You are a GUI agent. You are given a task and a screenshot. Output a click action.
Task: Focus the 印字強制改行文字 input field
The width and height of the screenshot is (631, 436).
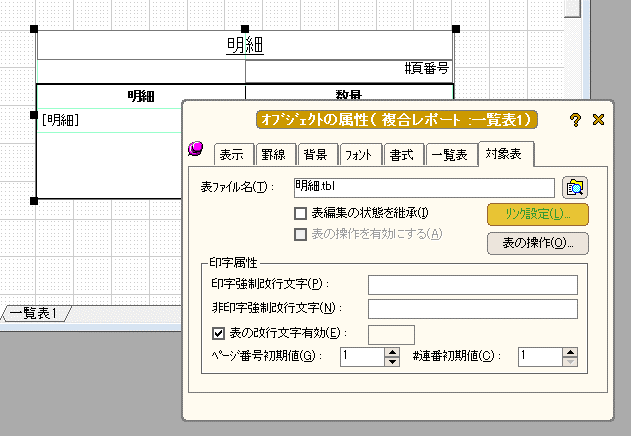(x=472, y=285)
